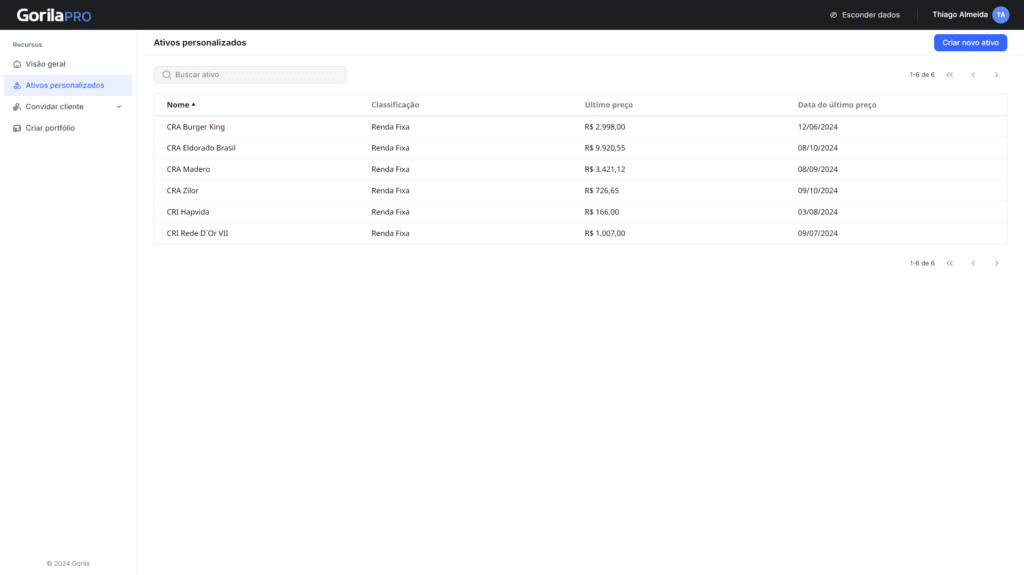Click the Ativos personalizados page title
The height and width of the screenshot is (575, 1024).
click(200, 42)
